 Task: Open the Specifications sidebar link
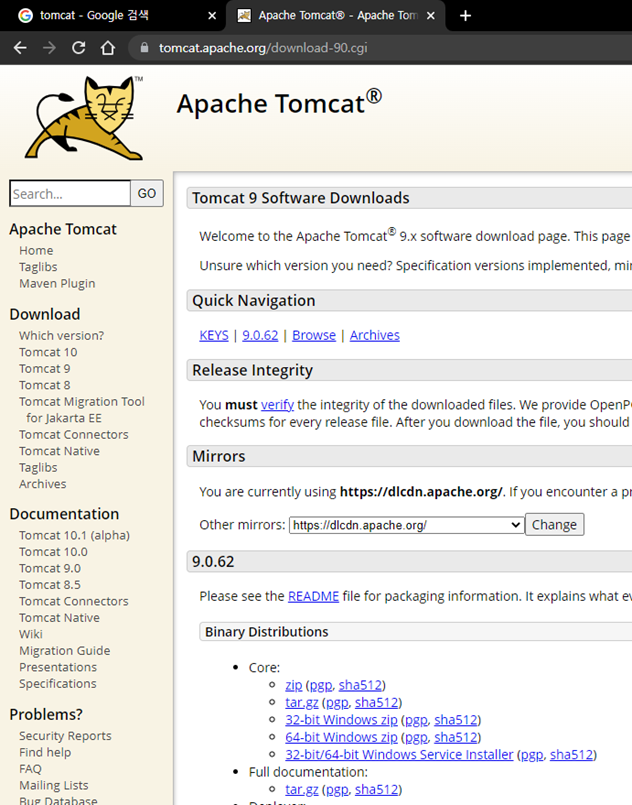pos(58,683)
